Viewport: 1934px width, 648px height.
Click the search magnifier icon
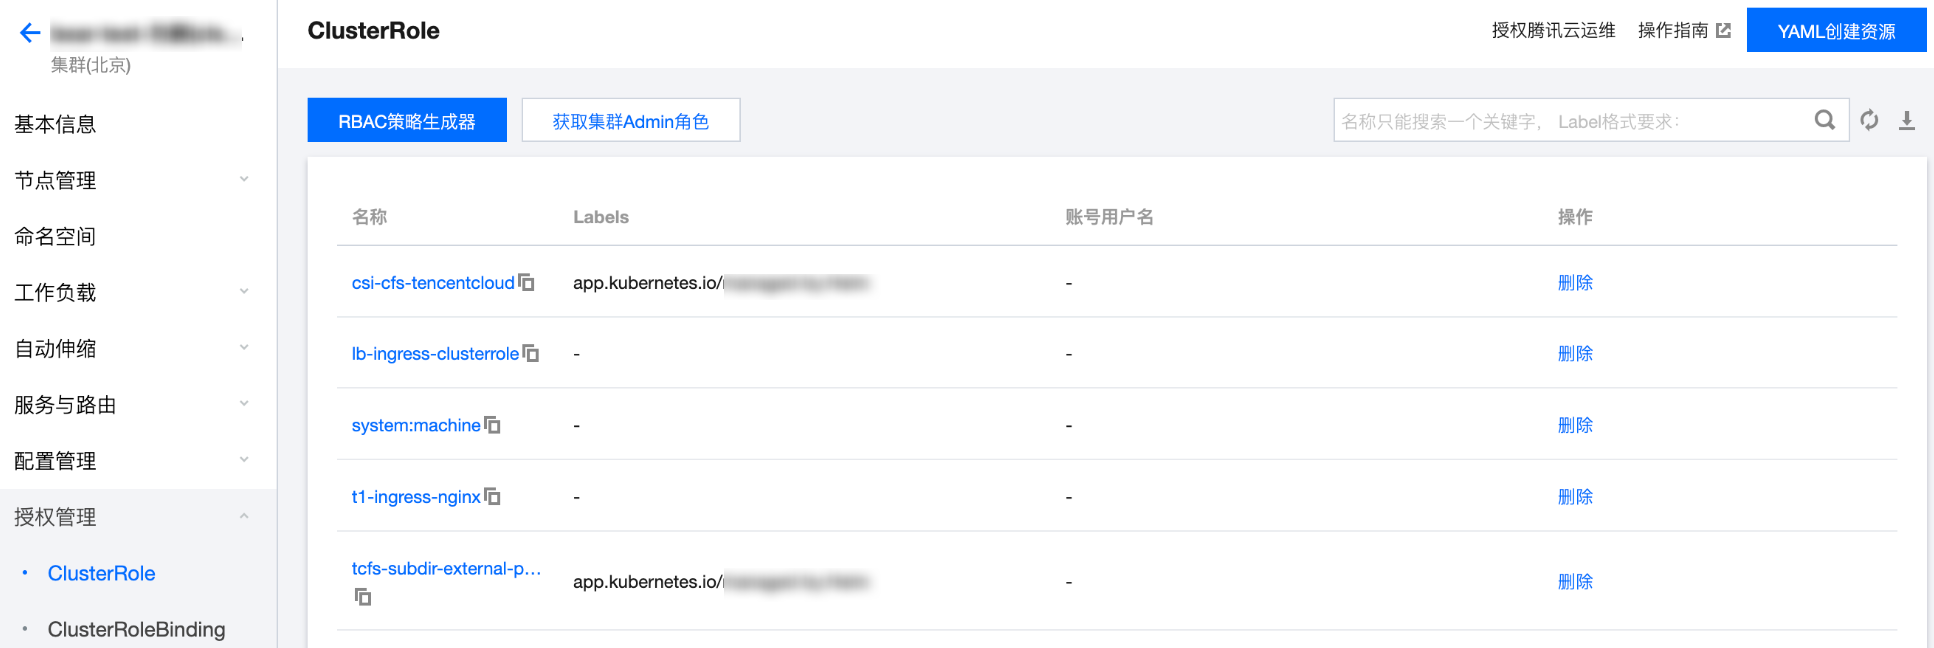pyautogui.click(x=1824, y=121)
